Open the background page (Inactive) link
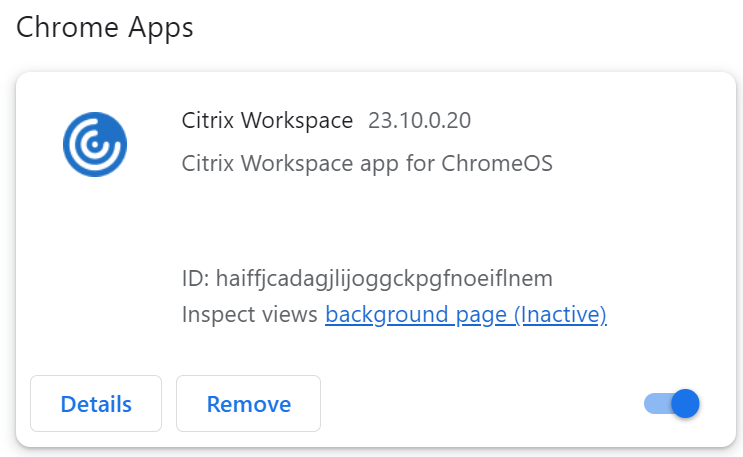Viewport: 743px width, 457px height. pyautogui.click(x=466, y=315)
